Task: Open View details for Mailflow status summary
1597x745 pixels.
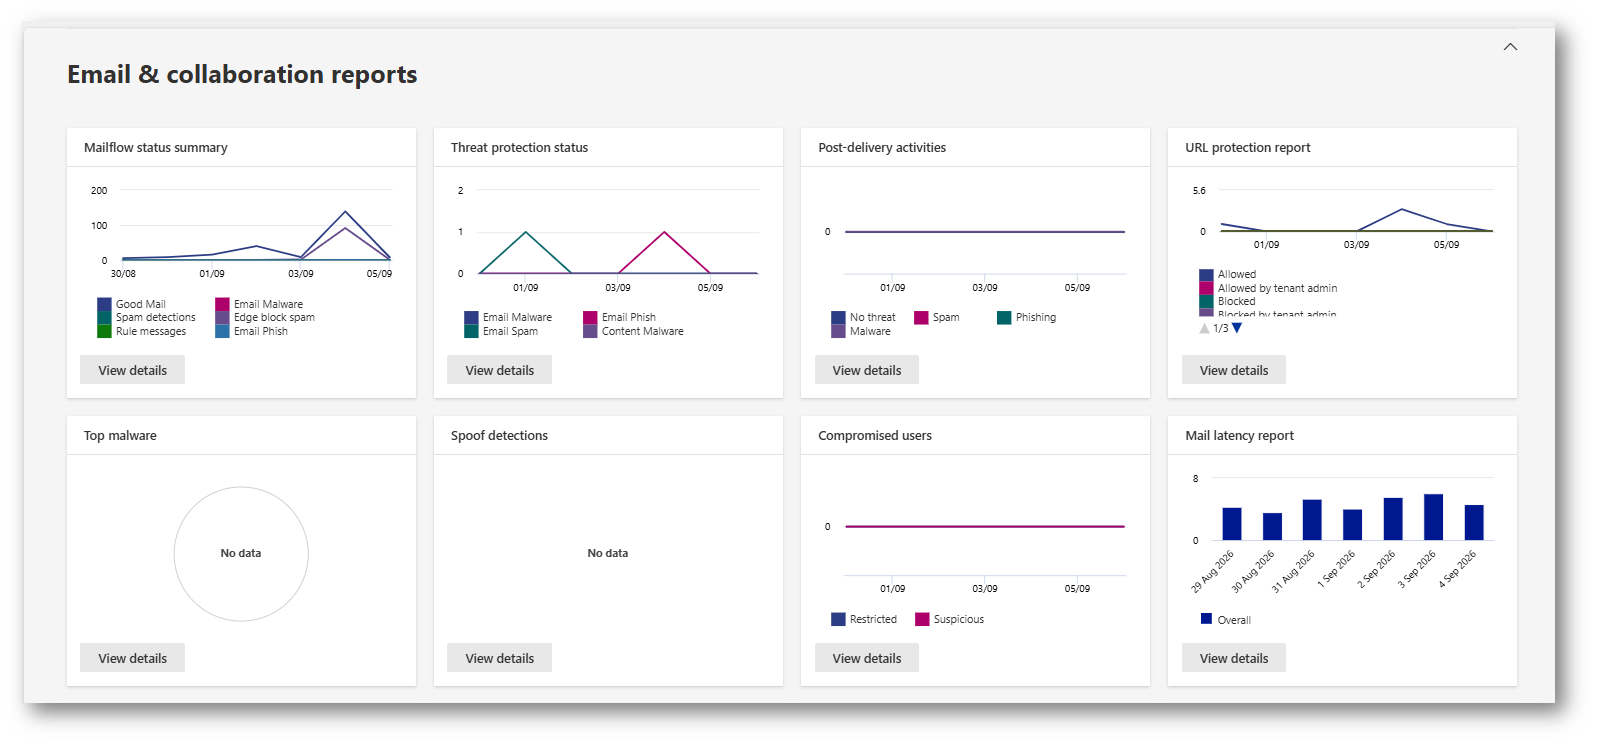Action: pyautogui.click(x=132, y=370)
